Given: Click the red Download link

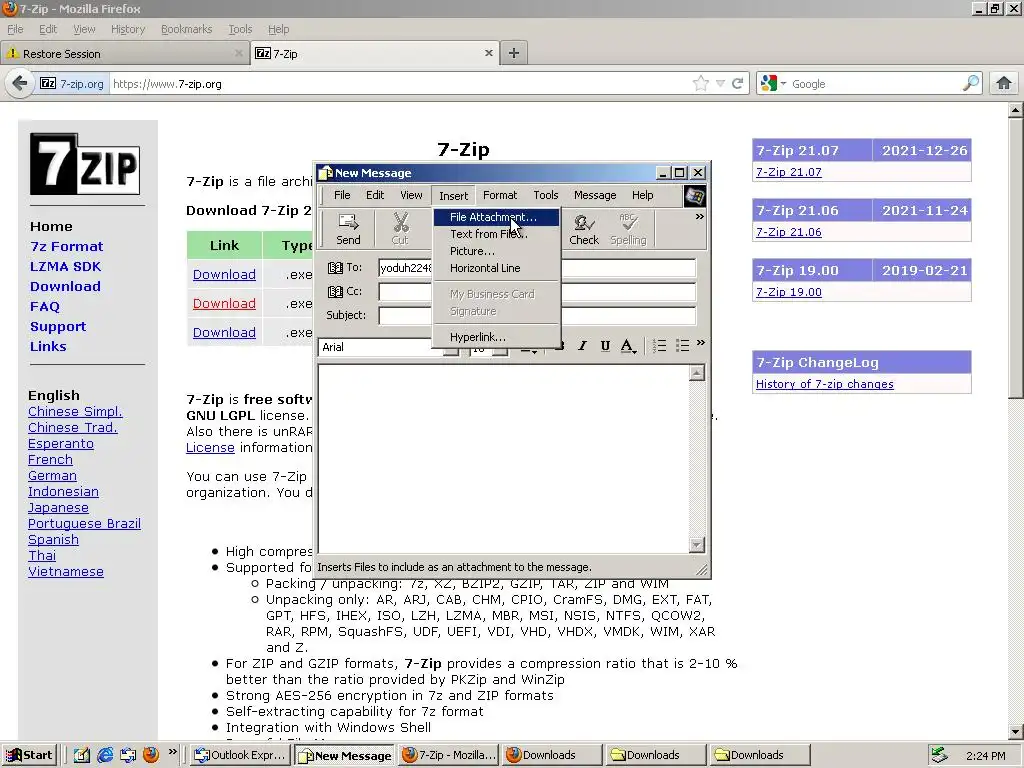Looking at the screenshot, I should point(224,304).
